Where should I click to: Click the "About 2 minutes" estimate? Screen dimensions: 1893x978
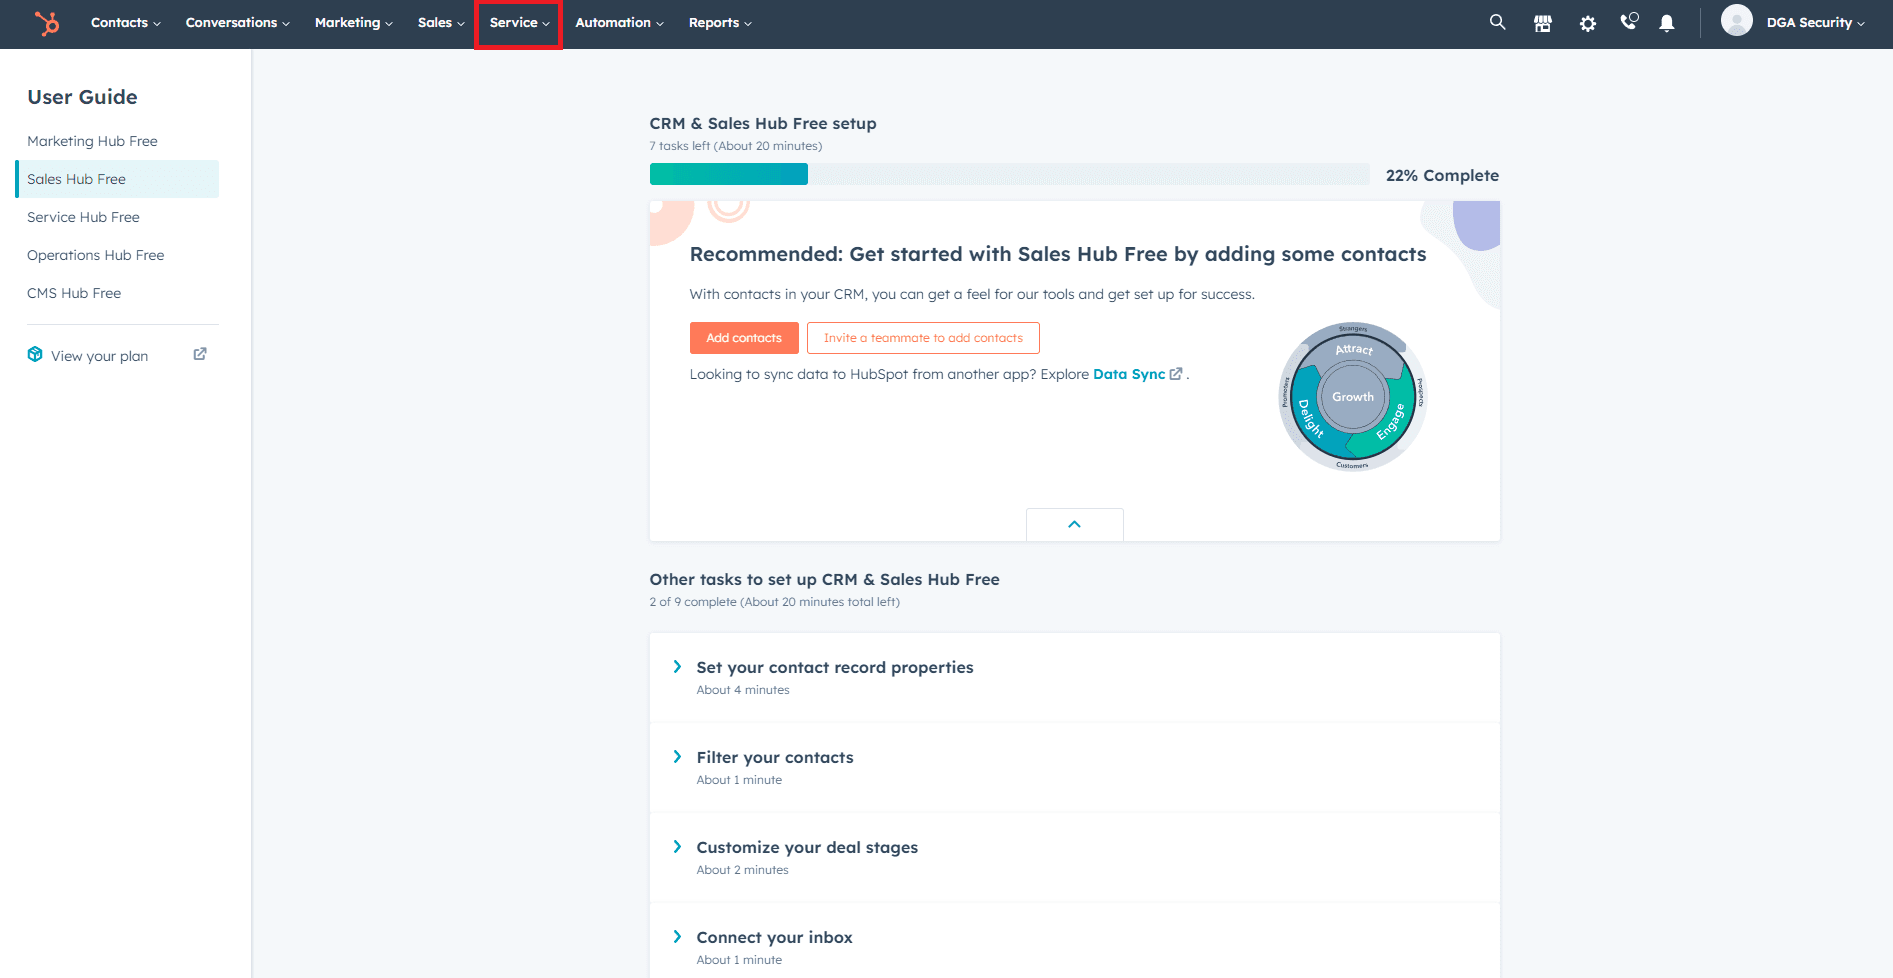pos(742,870)
